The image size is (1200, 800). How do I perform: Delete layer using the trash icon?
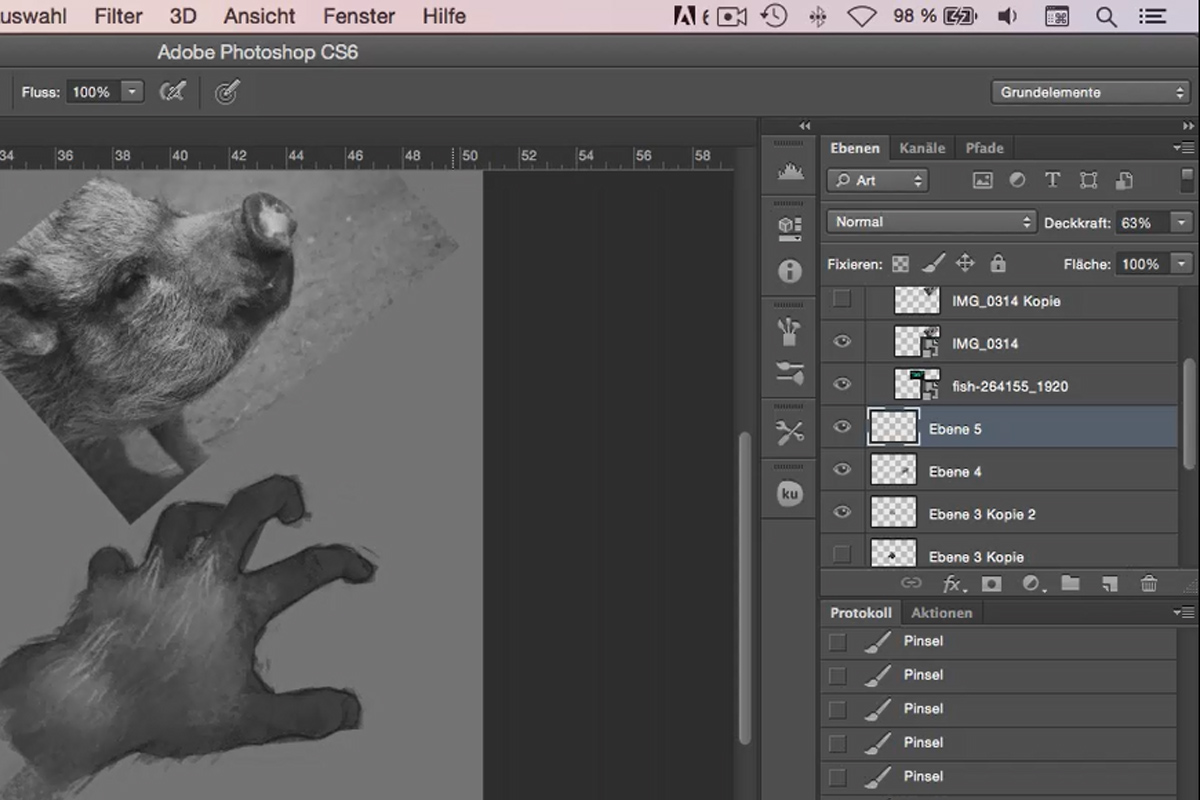pos(1149,584)
